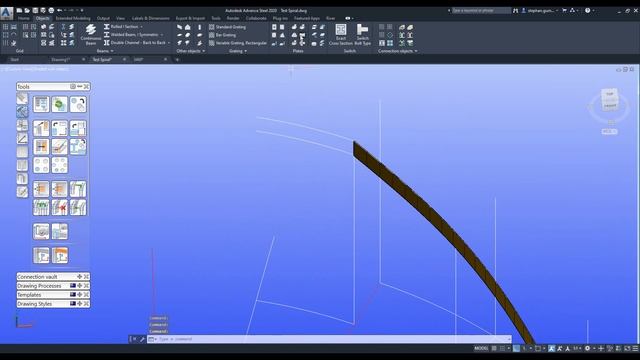Expand the Connection objects panel dropdown
640x360 pixels.
pyautogui.click(x=398, y=51)
